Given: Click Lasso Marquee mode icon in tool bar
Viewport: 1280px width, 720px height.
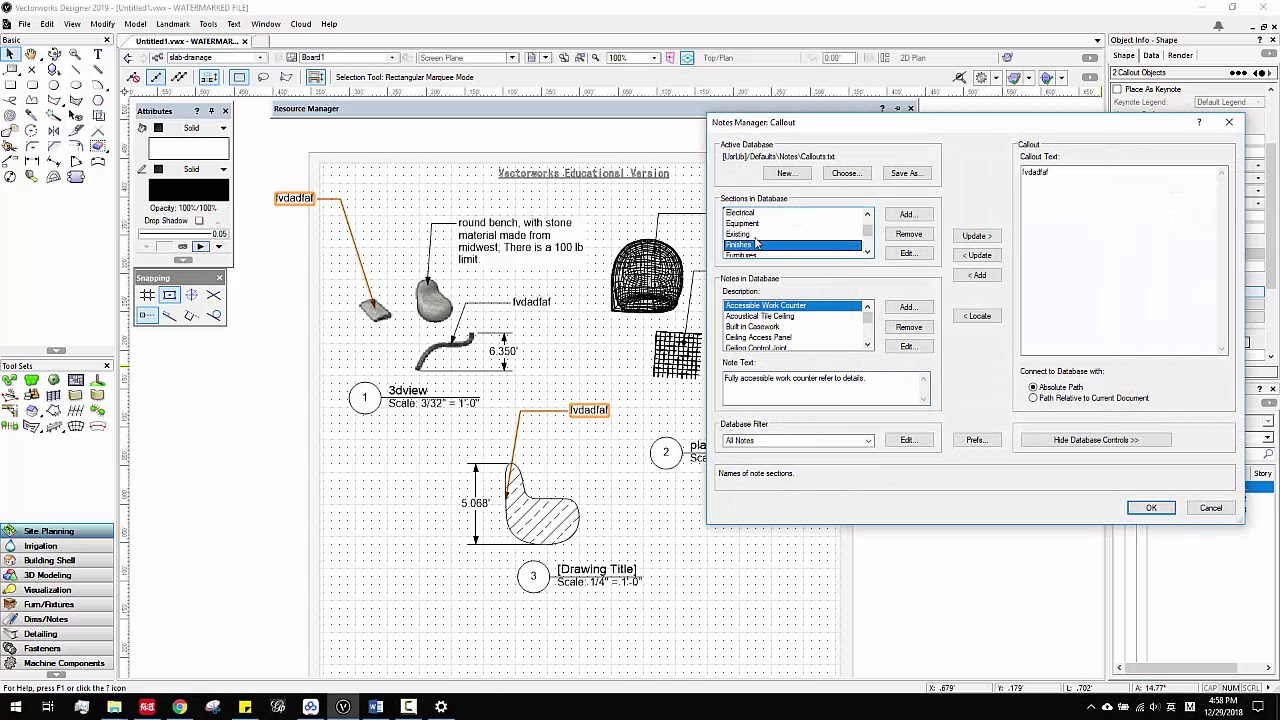Looking at the screenshot, I should (263, 77).
